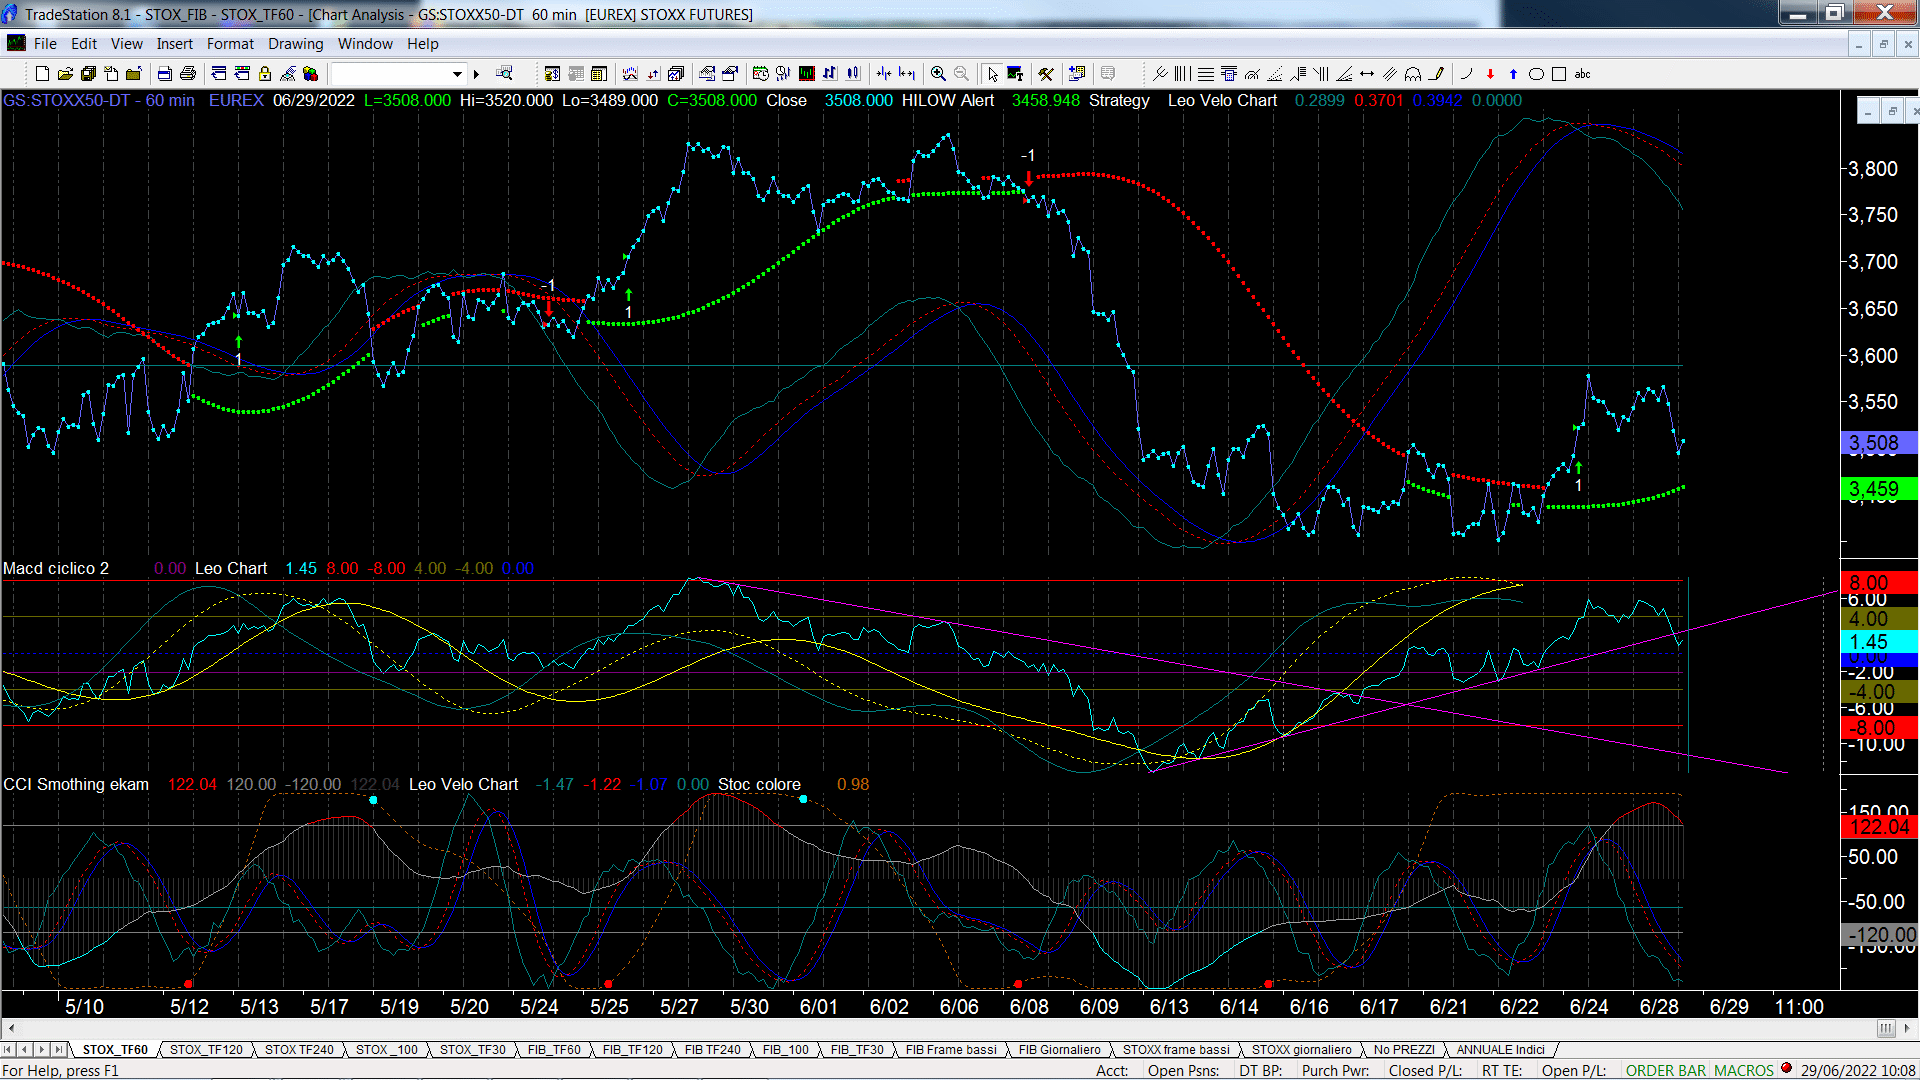Open the View menu

point(126,44)
